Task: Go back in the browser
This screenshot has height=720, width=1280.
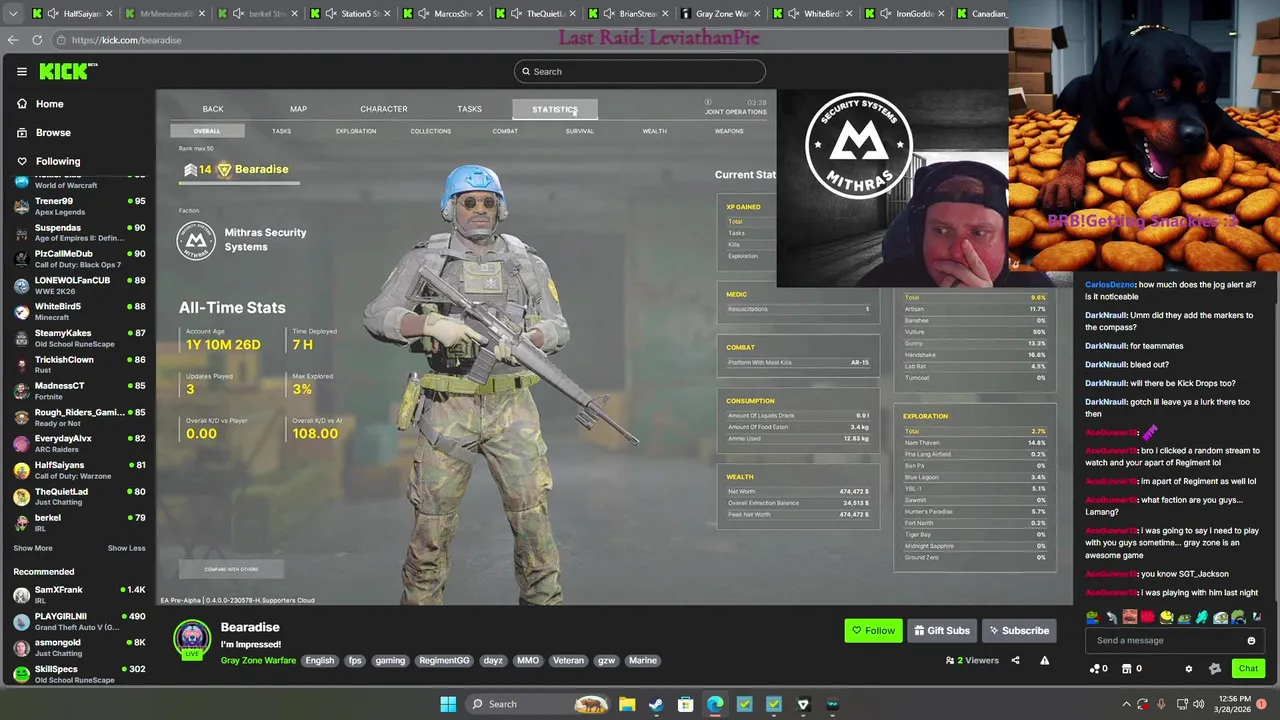Action: click(13, 40)
